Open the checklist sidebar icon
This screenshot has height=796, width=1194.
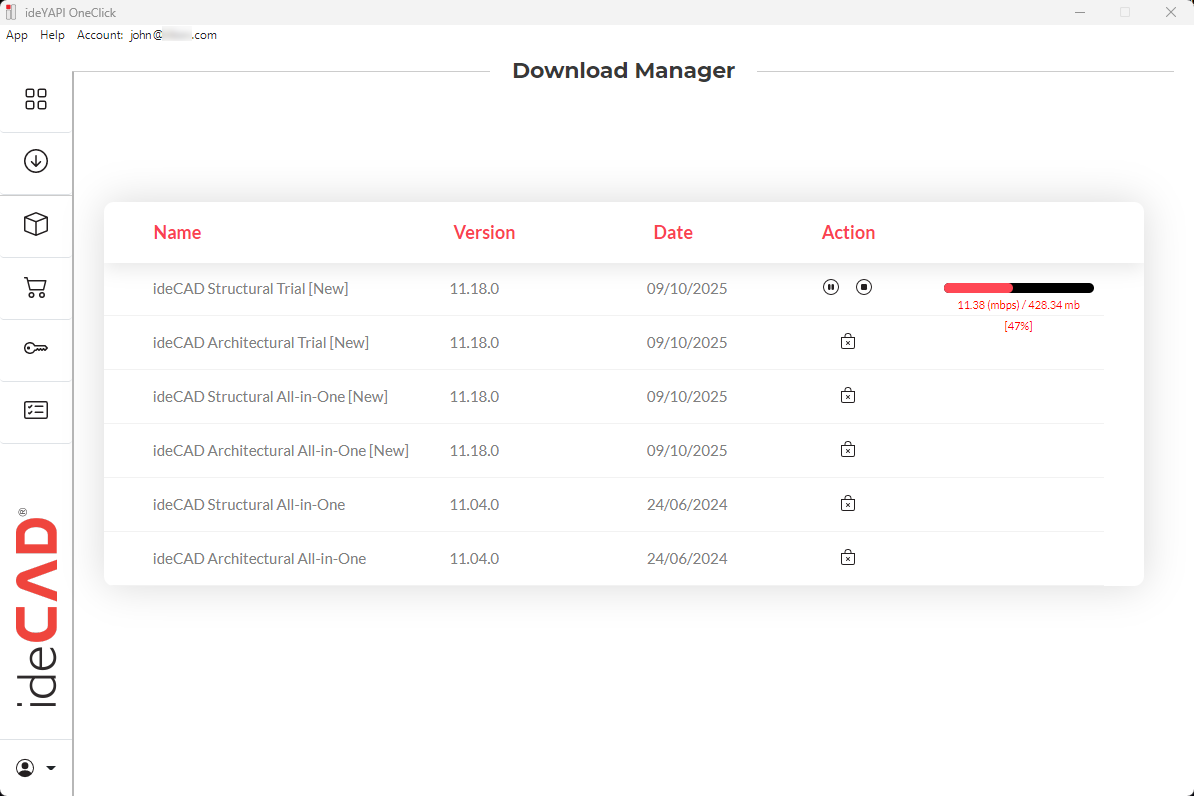click(x=36, y=410)
